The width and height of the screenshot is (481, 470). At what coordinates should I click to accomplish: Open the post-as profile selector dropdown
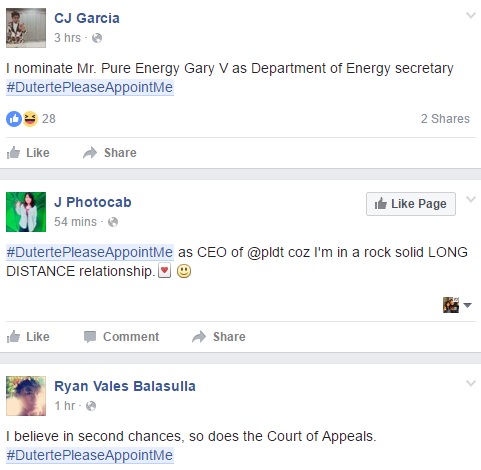point(457,305)
